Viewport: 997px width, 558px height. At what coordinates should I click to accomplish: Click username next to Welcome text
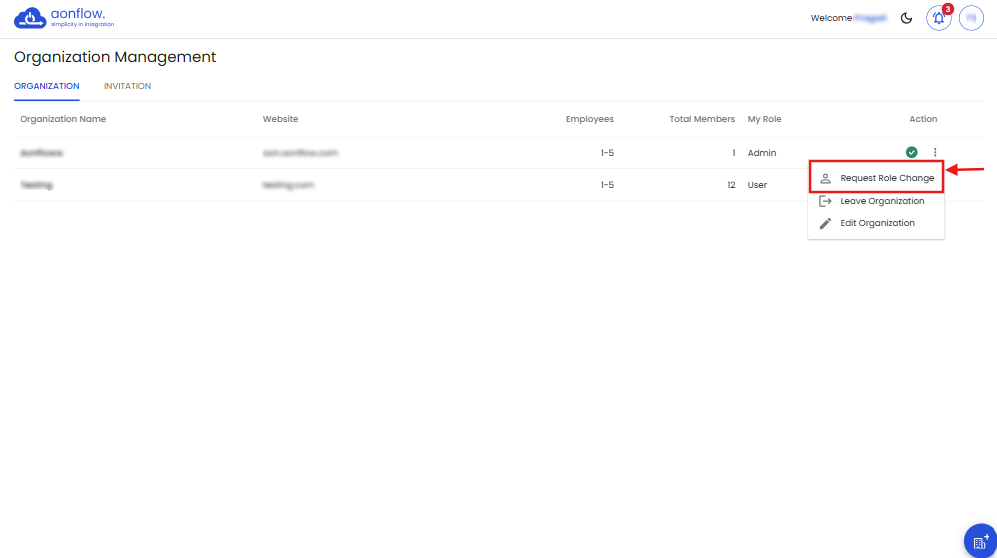click(870, 18)
